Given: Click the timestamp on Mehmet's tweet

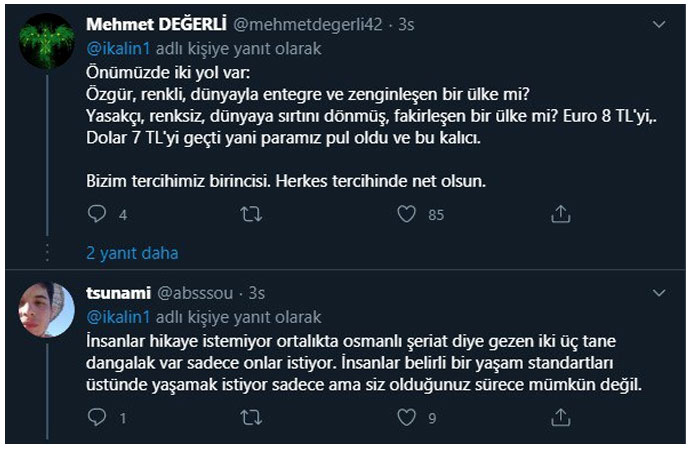Looking at the screenshot, I should 406,23.
